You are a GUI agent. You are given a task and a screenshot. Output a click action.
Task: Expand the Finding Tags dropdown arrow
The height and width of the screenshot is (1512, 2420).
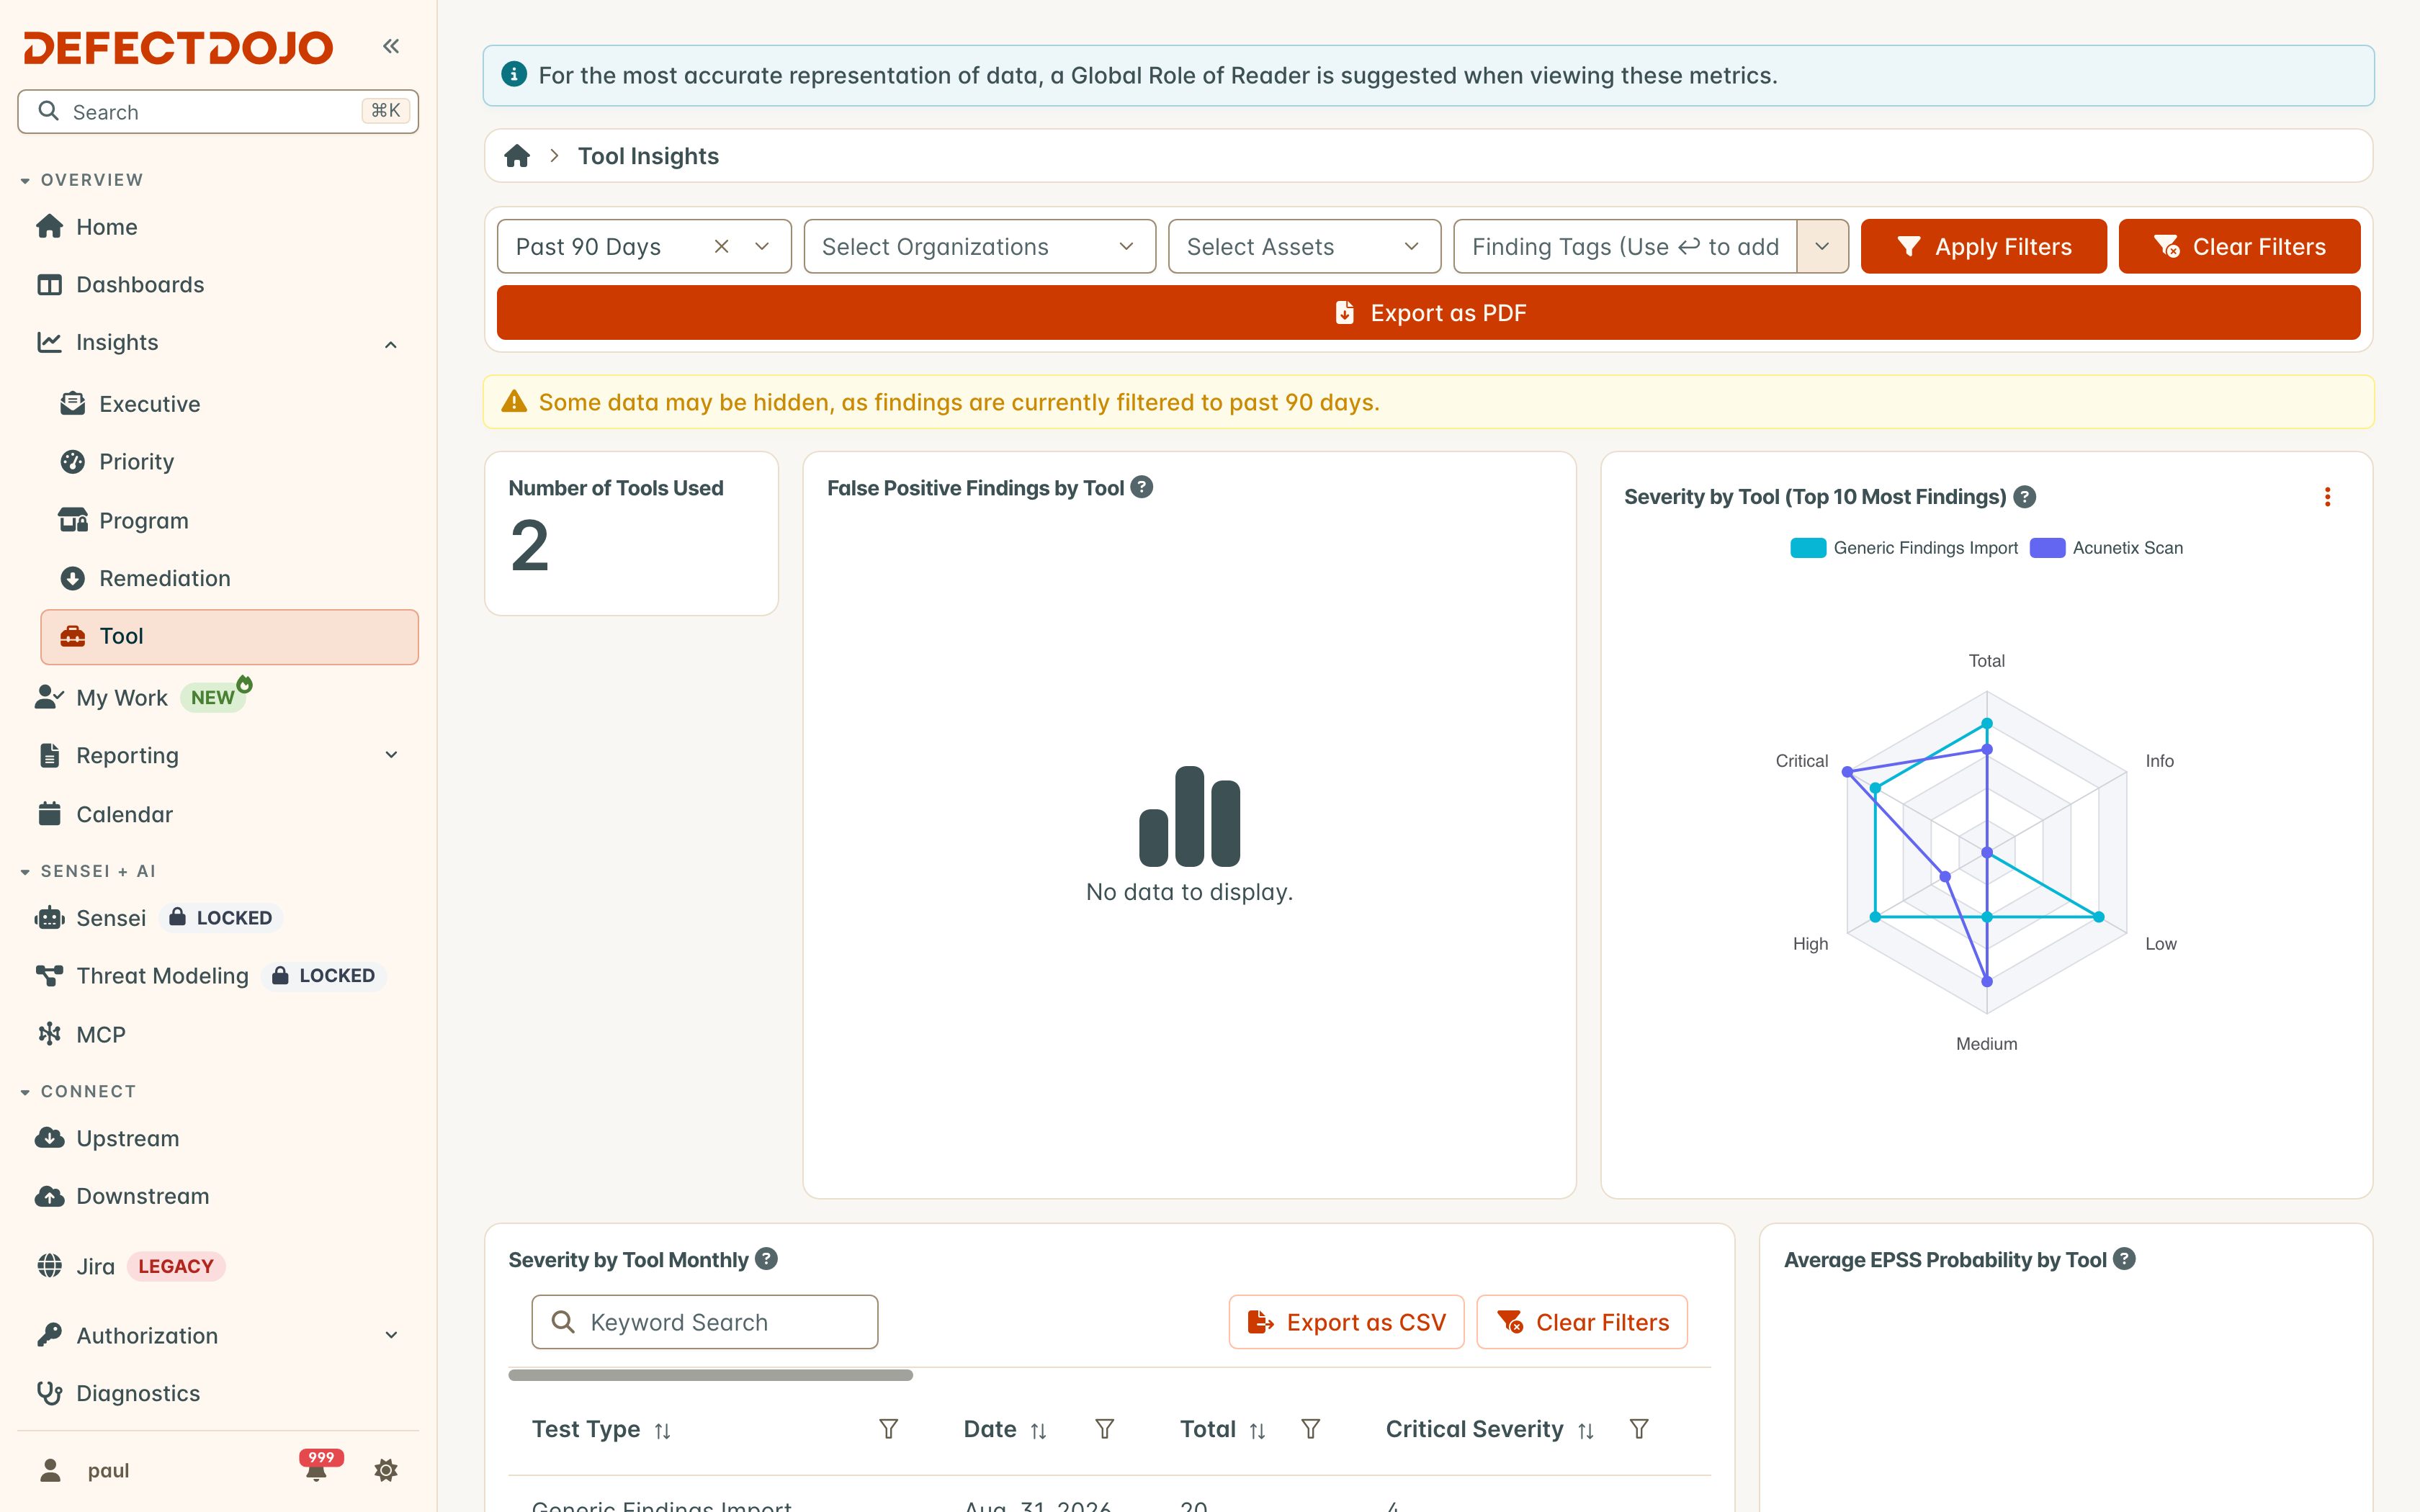click(x=1822, y=246)
